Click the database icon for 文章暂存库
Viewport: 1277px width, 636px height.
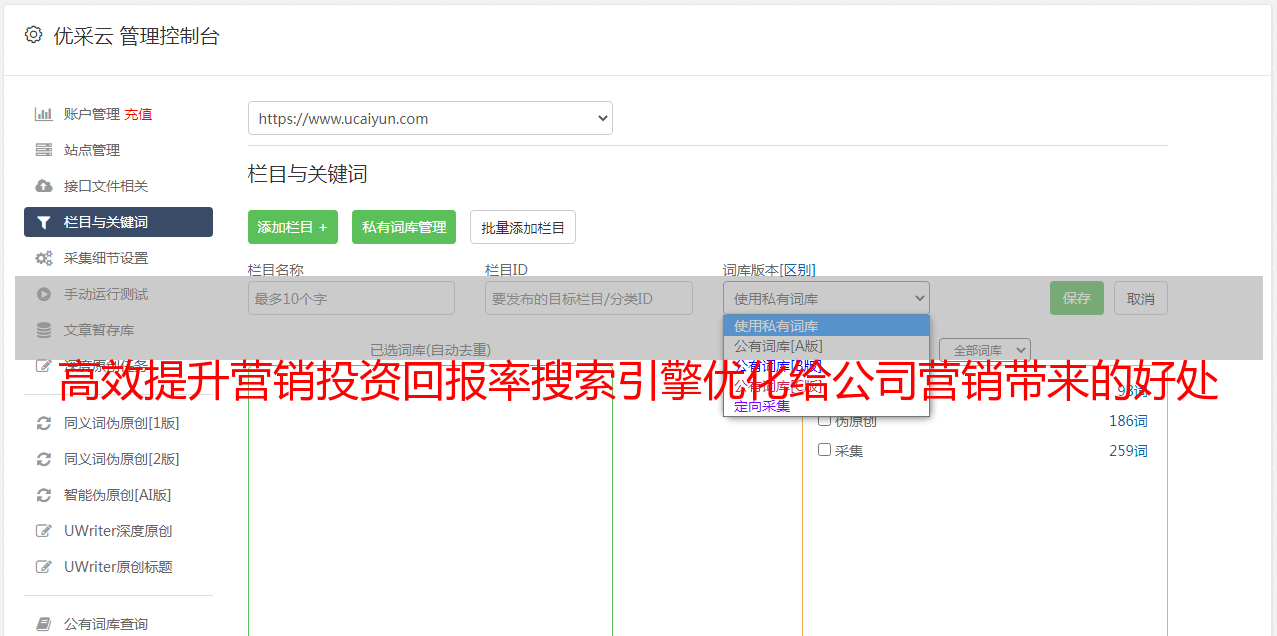44,330
